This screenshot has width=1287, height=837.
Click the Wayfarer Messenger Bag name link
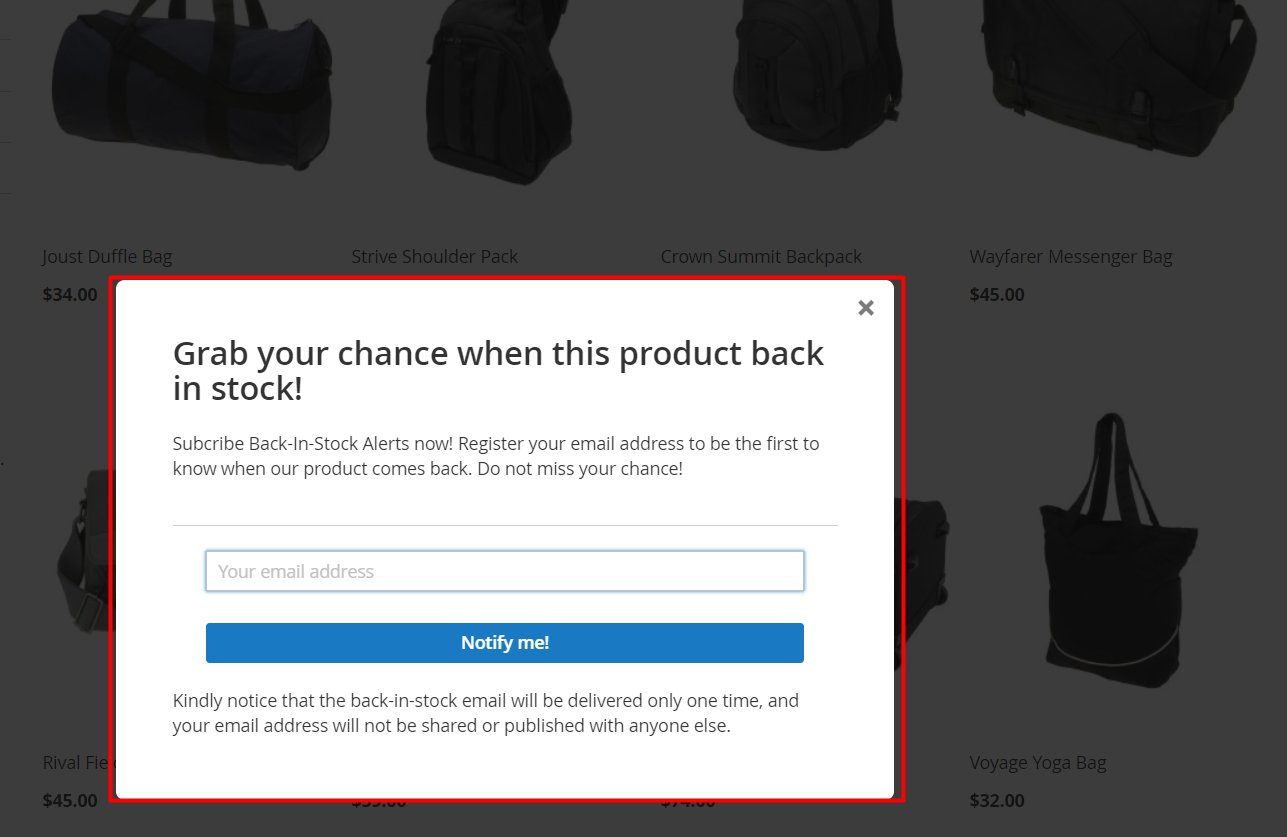tap(1070, 257)
